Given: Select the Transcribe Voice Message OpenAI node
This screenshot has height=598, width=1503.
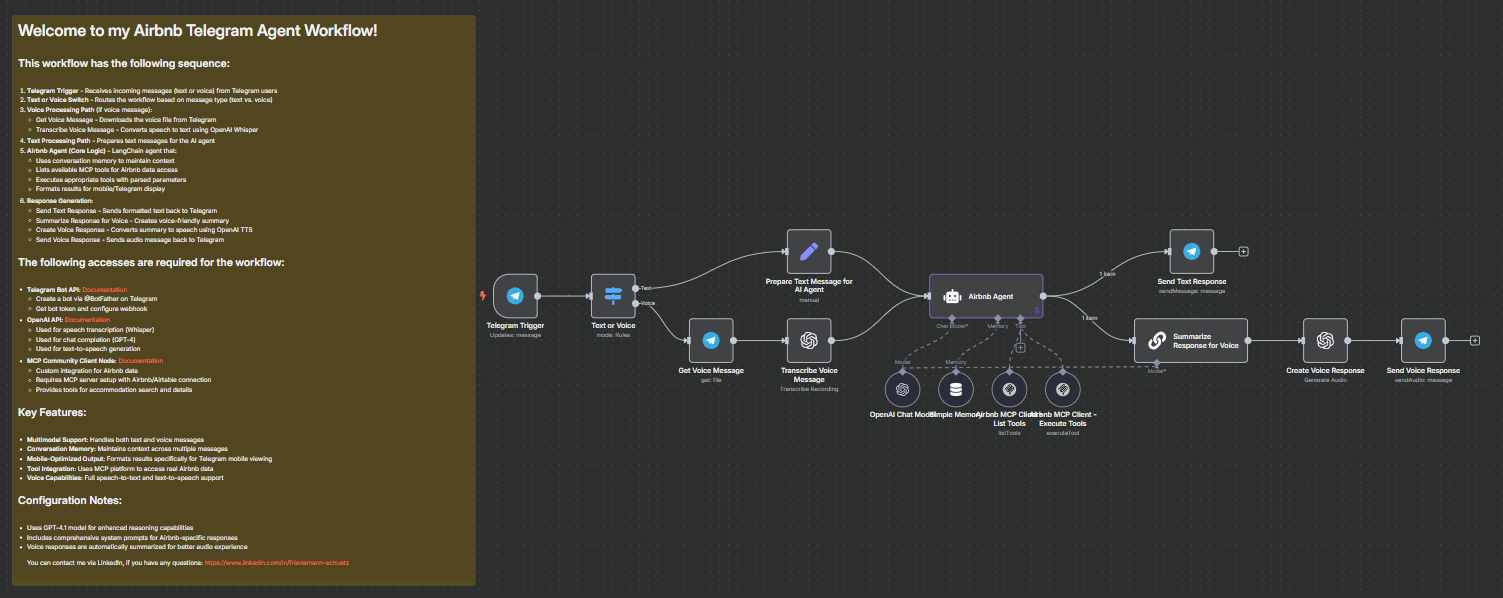Looking at the screenshot, I should point(809,341).
